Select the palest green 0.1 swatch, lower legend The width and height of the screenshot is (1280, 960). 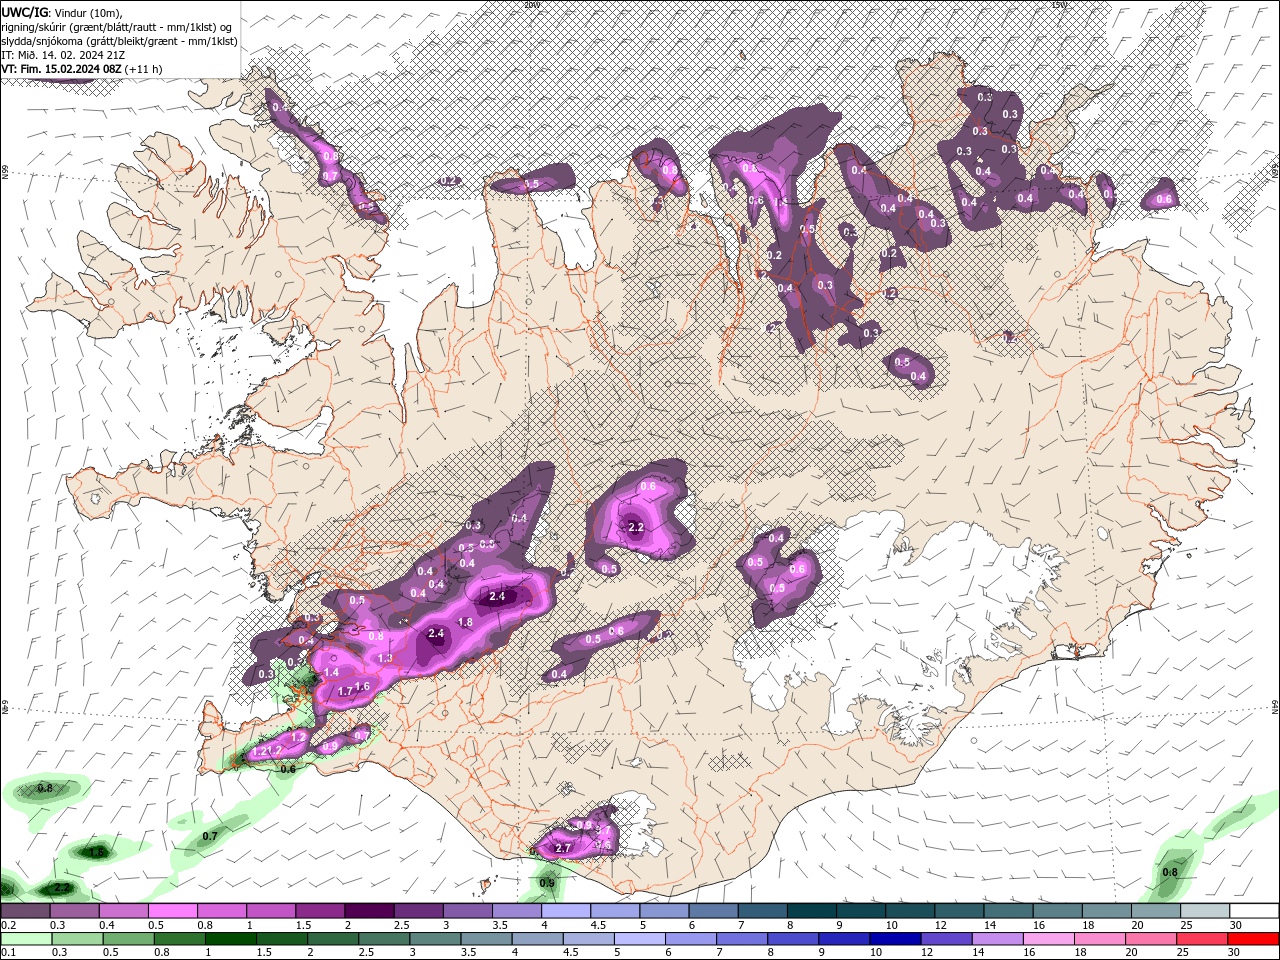(x=27, y=939)
